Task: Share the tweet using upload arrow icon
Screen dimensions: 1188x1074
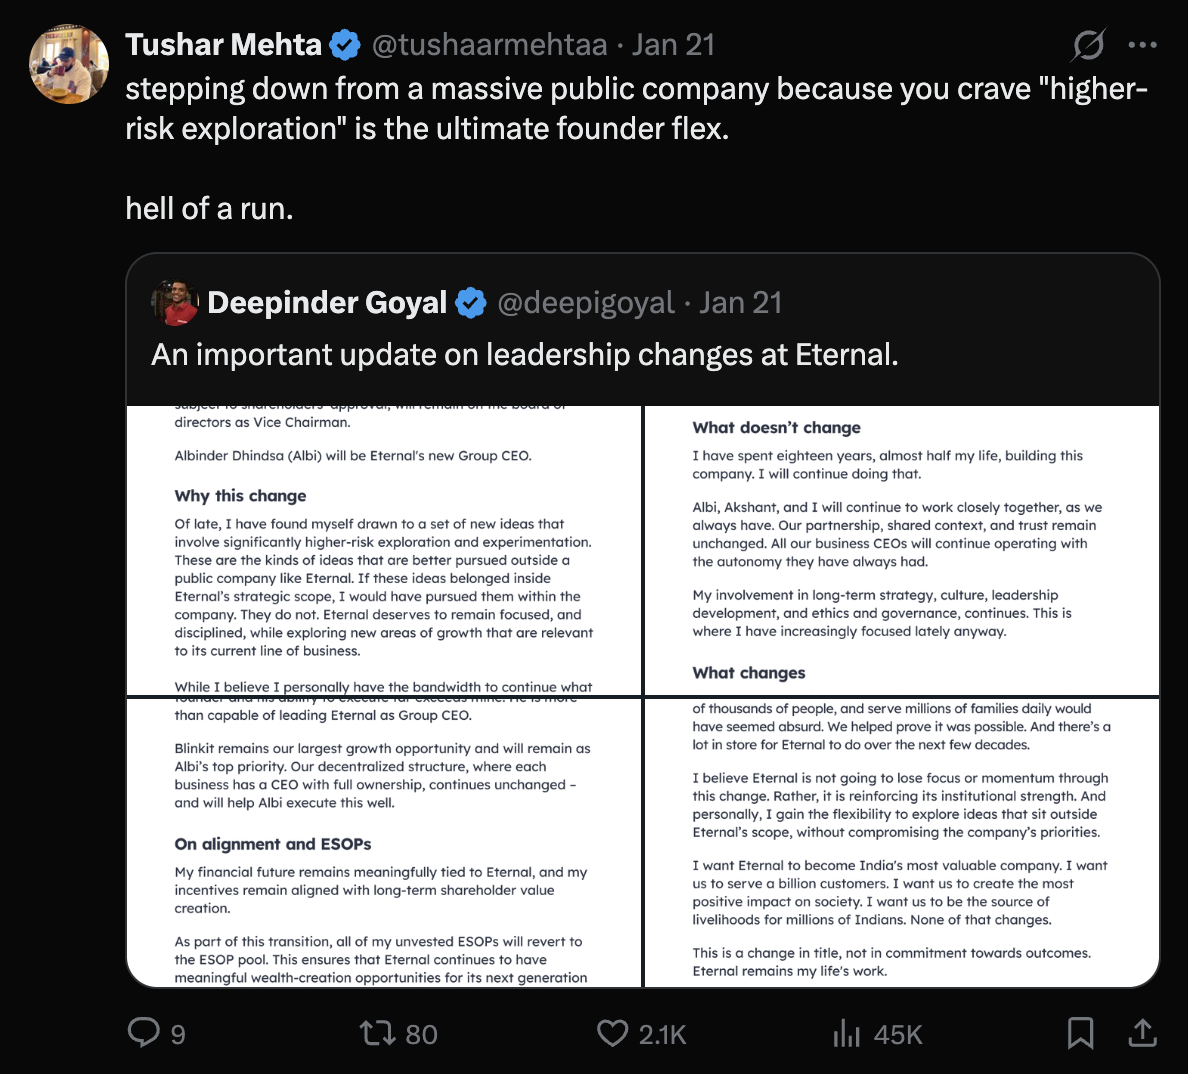Action: [1143, 1033]
